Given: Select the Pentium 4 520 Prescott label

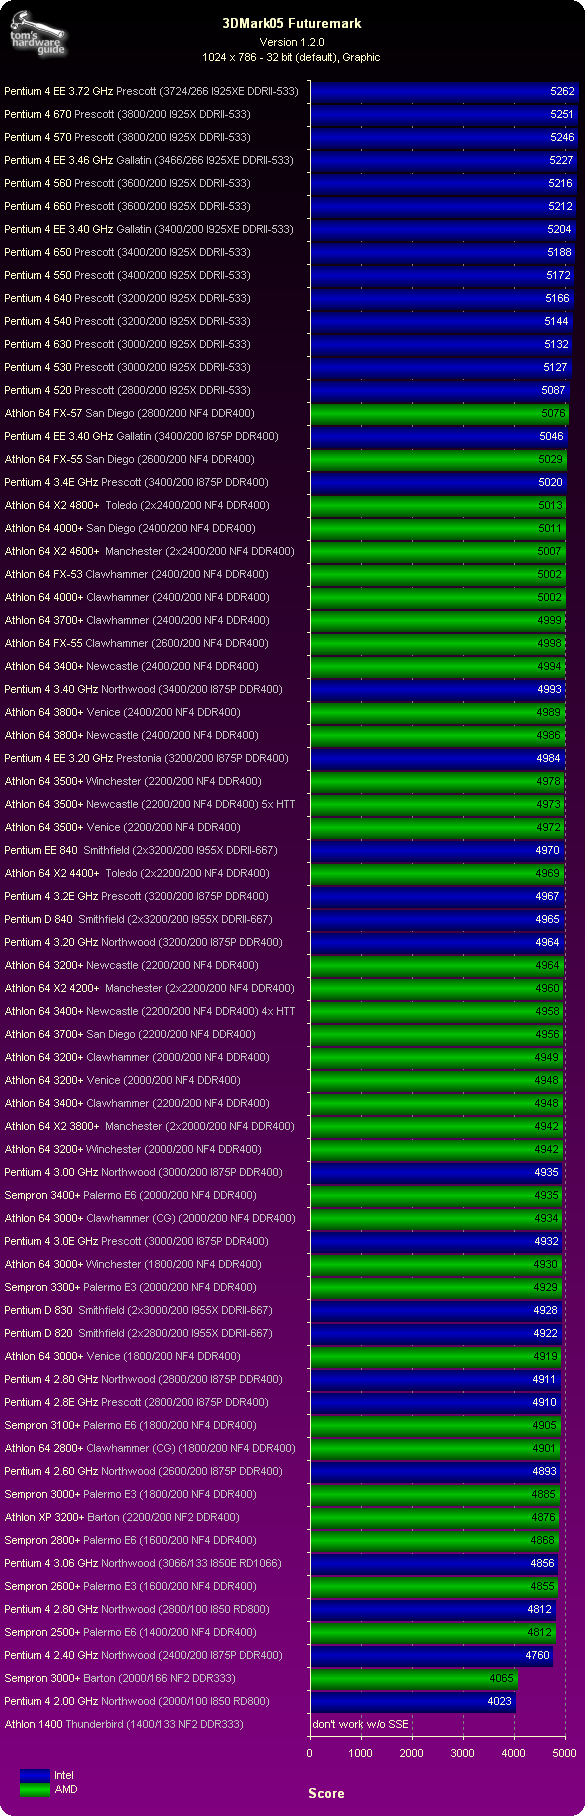Looking at the screenshot, I should [127, 390].
